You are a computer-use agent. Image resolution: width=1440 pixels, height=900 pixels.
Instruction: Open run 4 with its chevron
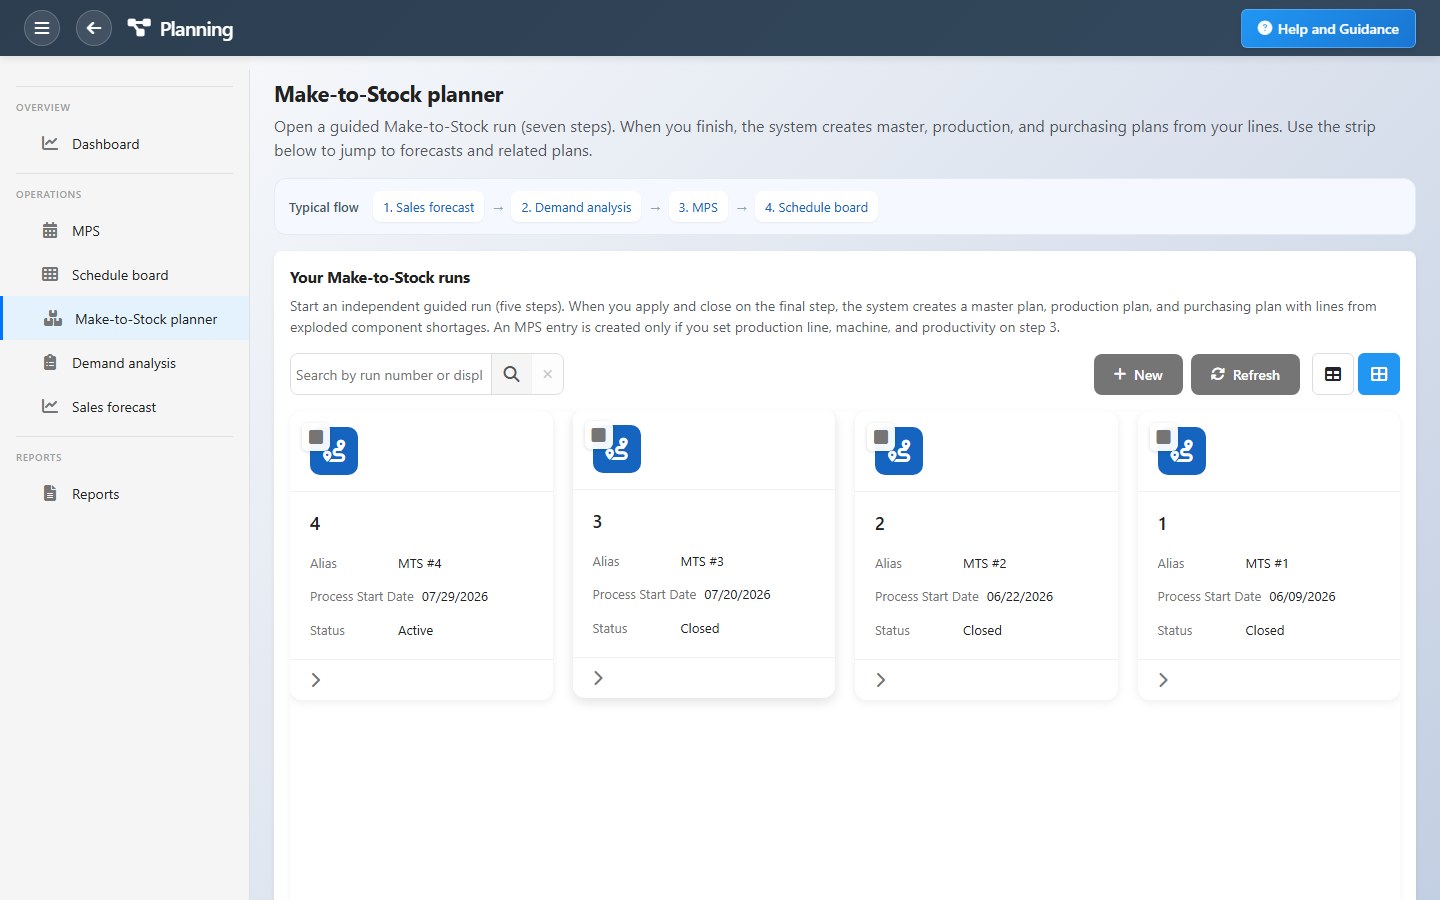[316, 680]
